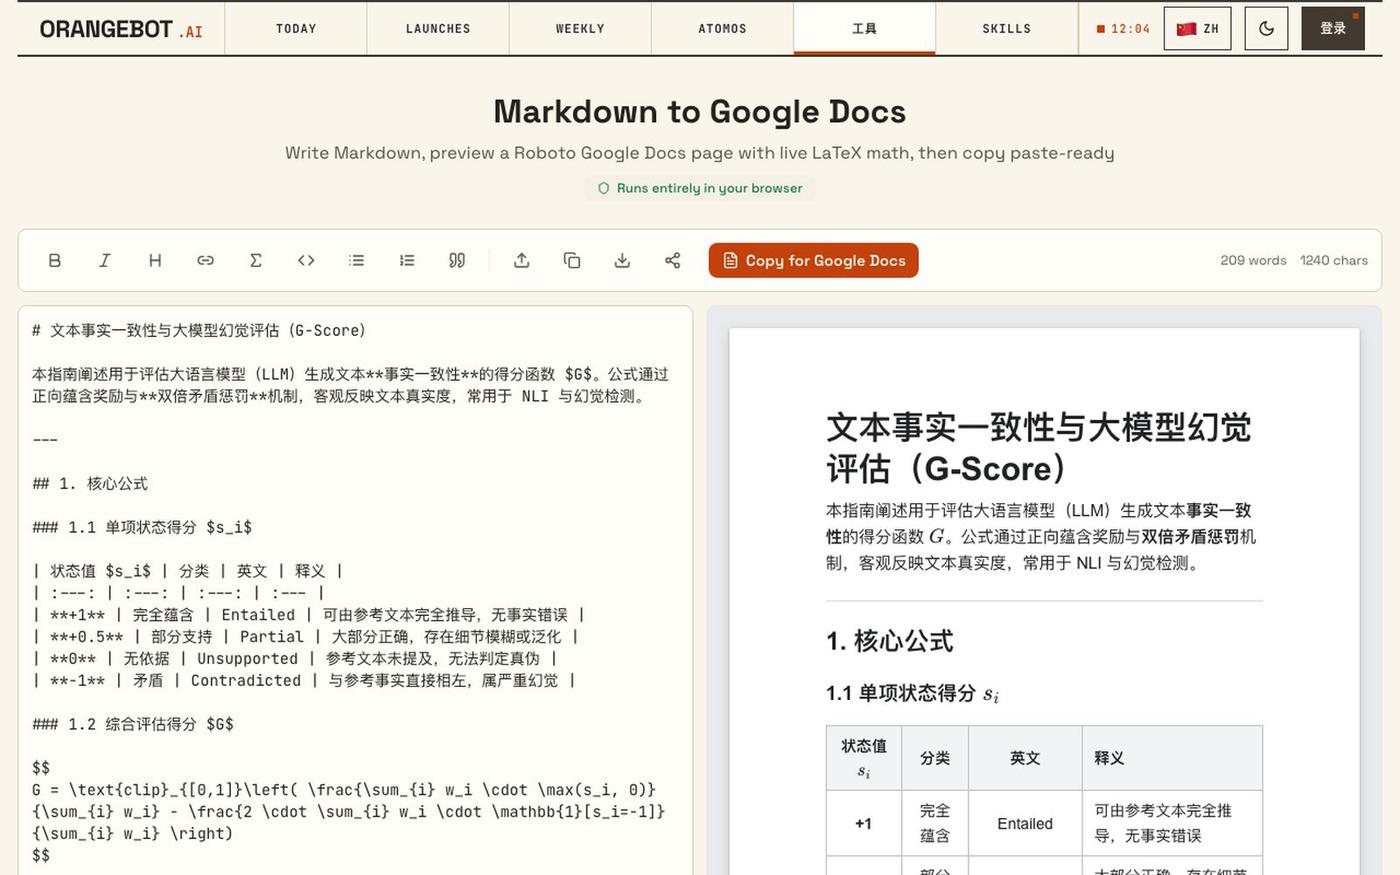This screenshot has height=875, width=1400.
Task: Click the 登录 login button
Action: (x=1333, y=28)
